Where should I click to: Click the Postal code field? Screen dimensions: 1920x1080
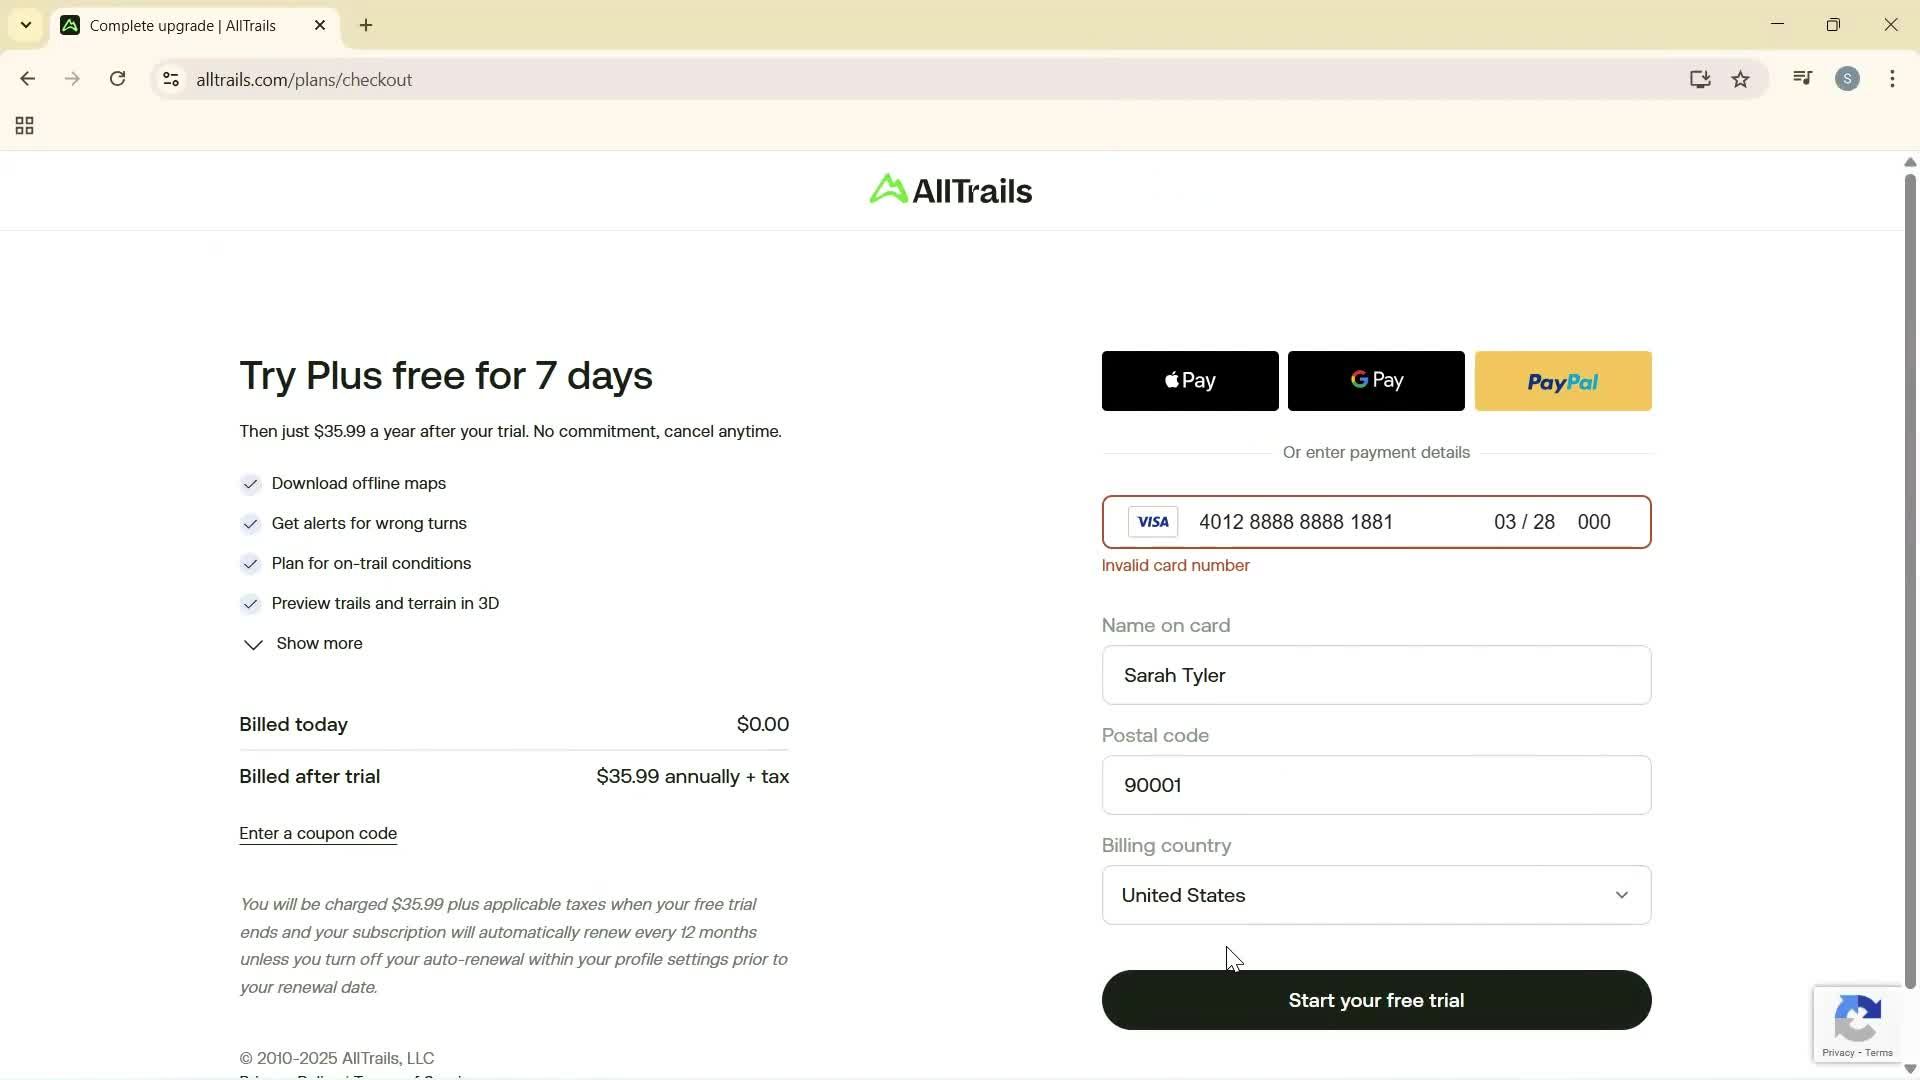pos(1375,785)
